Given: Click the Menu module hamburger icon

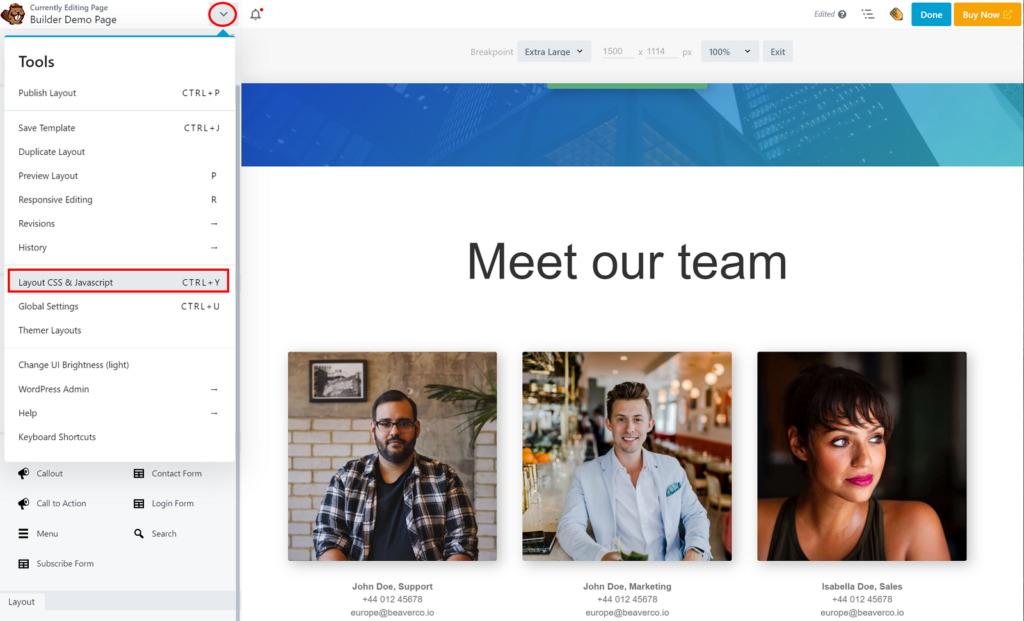Looking at the screenshot, I should [24, 533].
